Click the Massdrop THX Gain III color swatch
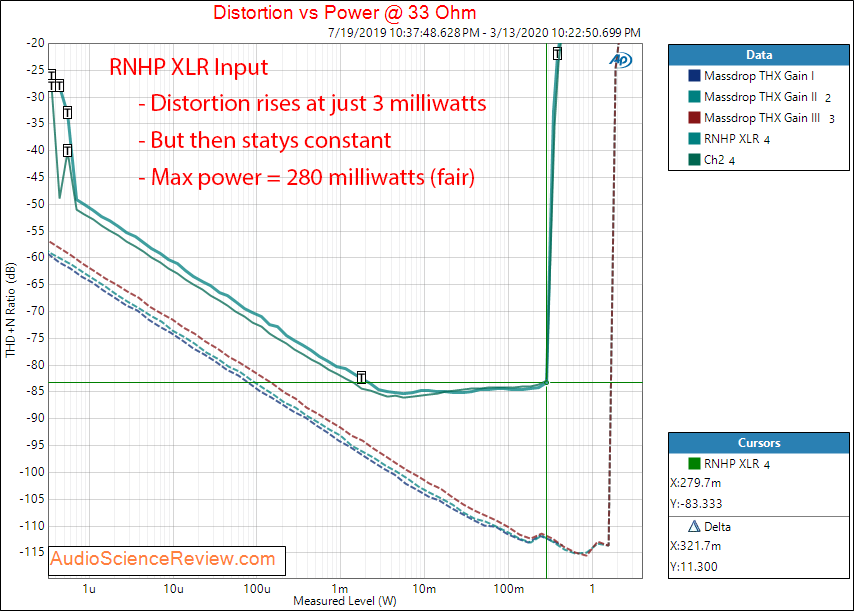 [x=694, y=118]
